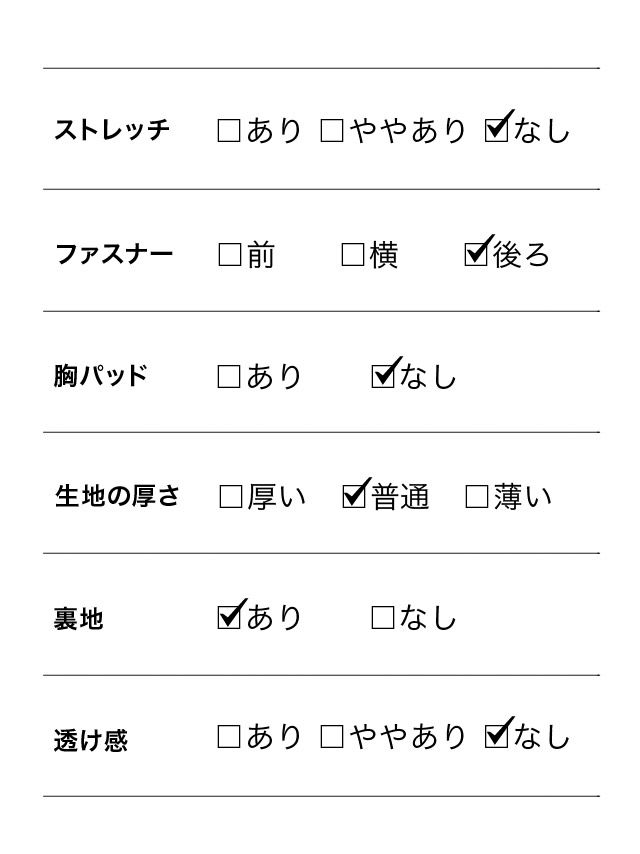Uncheck the 胸パッド なし checkbox
Image resolution: width=640 pixels, height=854 pixels.
tap(382, 377)
